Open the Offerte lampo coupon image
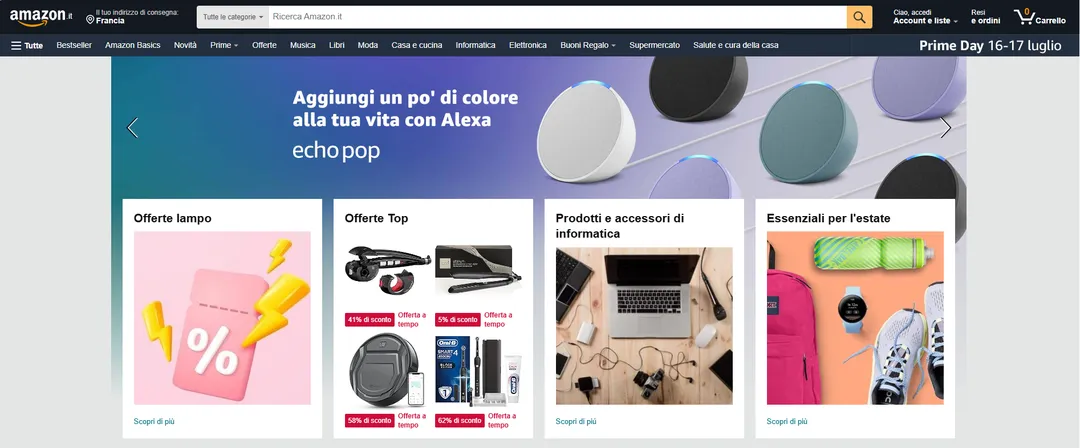The image size is (1080, 448). tap(222, 318)
